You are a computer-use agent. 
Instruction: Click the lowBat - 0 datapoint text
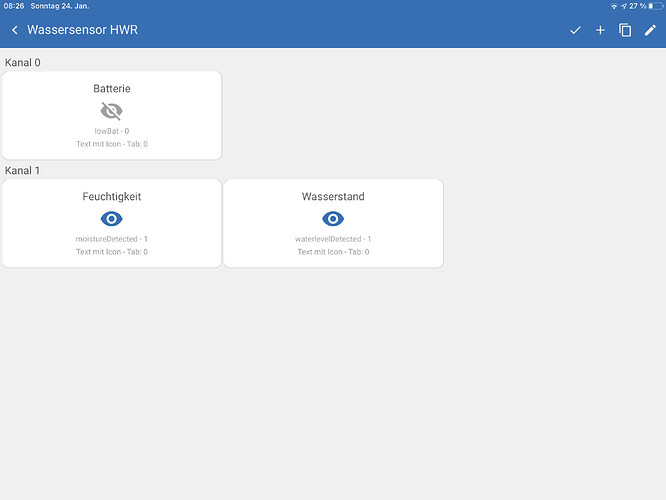pos(112,131)
